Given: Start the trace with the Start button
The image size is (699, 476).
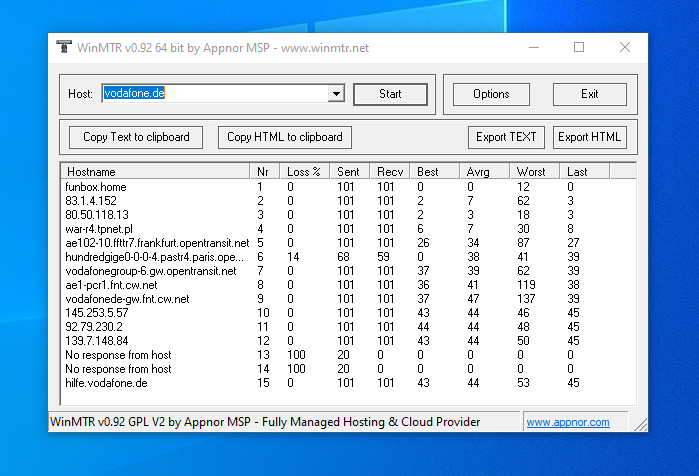Looking at the screenshot, I should [x=390, y=94].
